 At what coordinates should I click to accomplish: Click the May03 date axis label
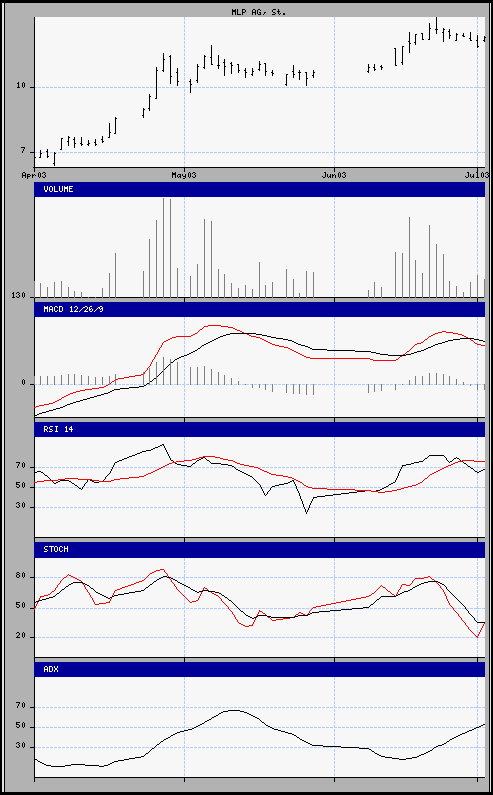click(184, 175)
